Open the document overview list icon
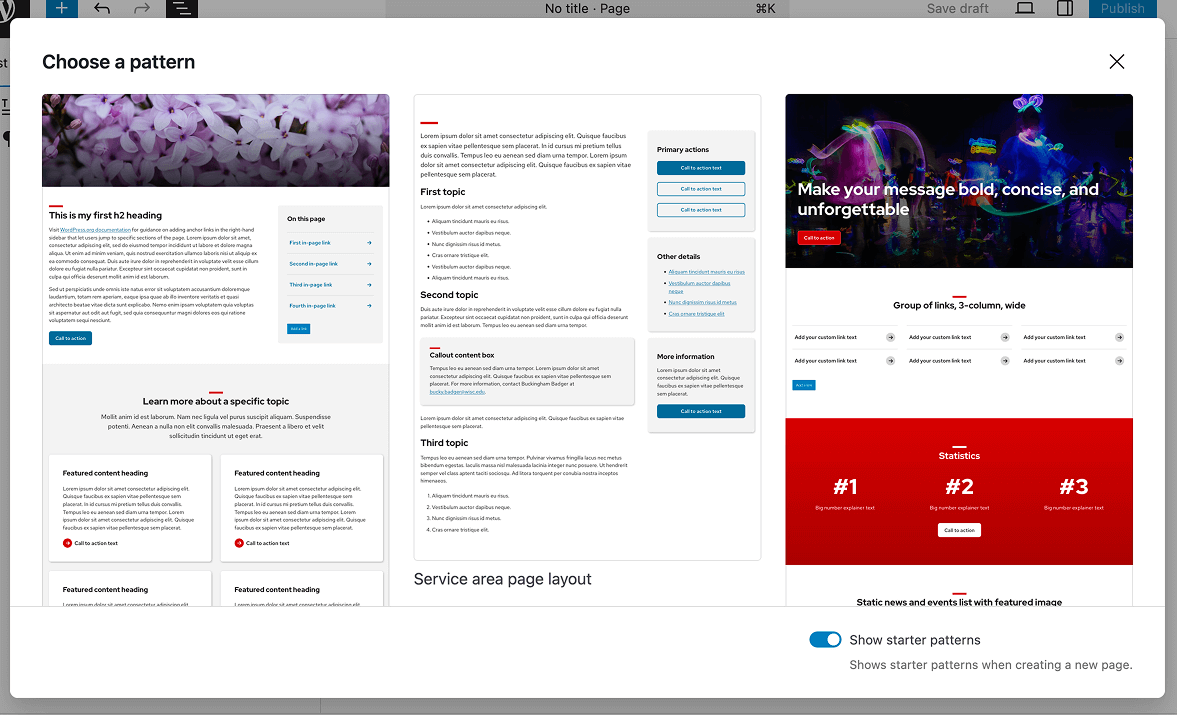Image resolution: width=1177 pixels, height=715 pixels. pyautogui.click(x=181, y=8)
